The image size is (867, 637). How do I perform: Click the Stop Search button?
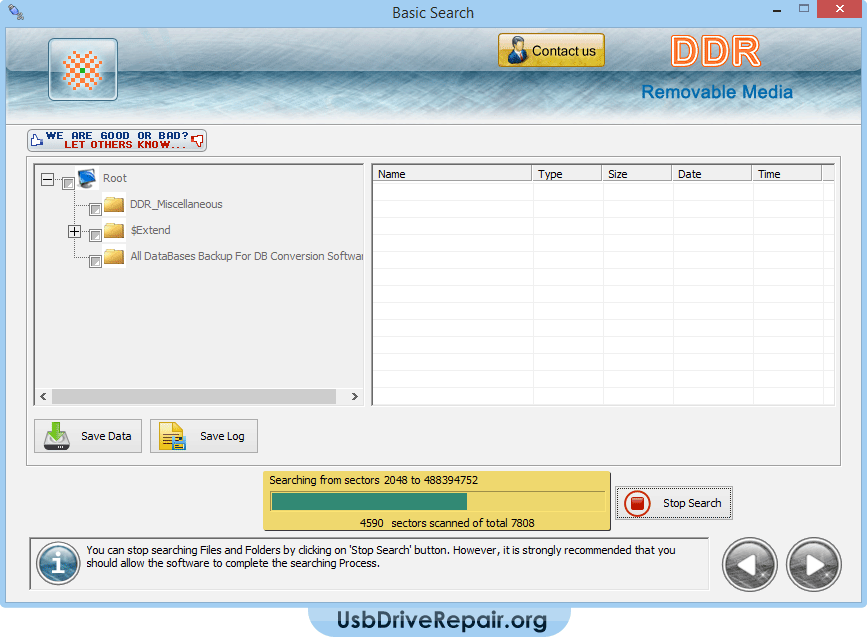[674, 503]
